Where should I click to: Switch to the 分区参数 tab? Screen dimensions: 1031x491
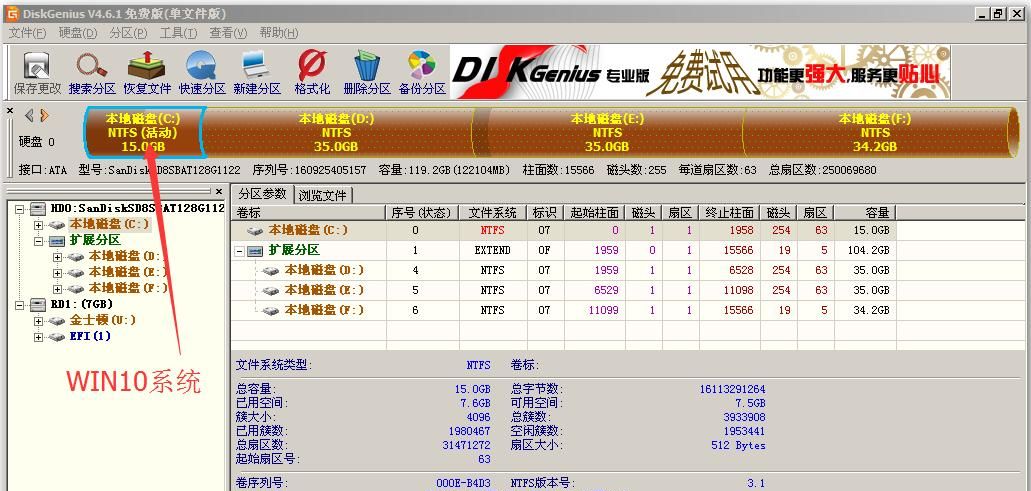(262, 194)
